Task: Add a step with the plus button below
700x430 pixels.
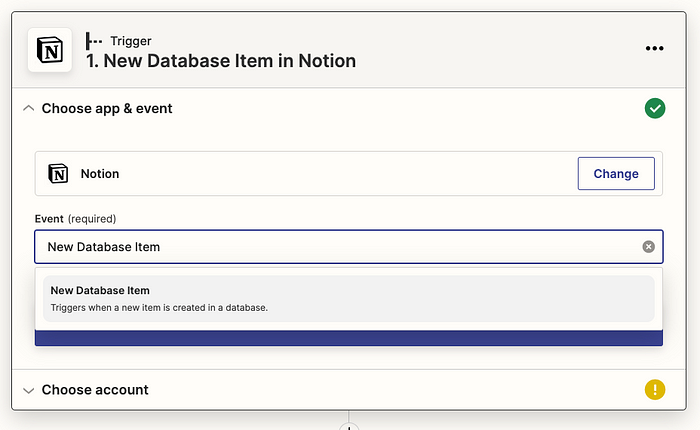Action: coord(349,427)
